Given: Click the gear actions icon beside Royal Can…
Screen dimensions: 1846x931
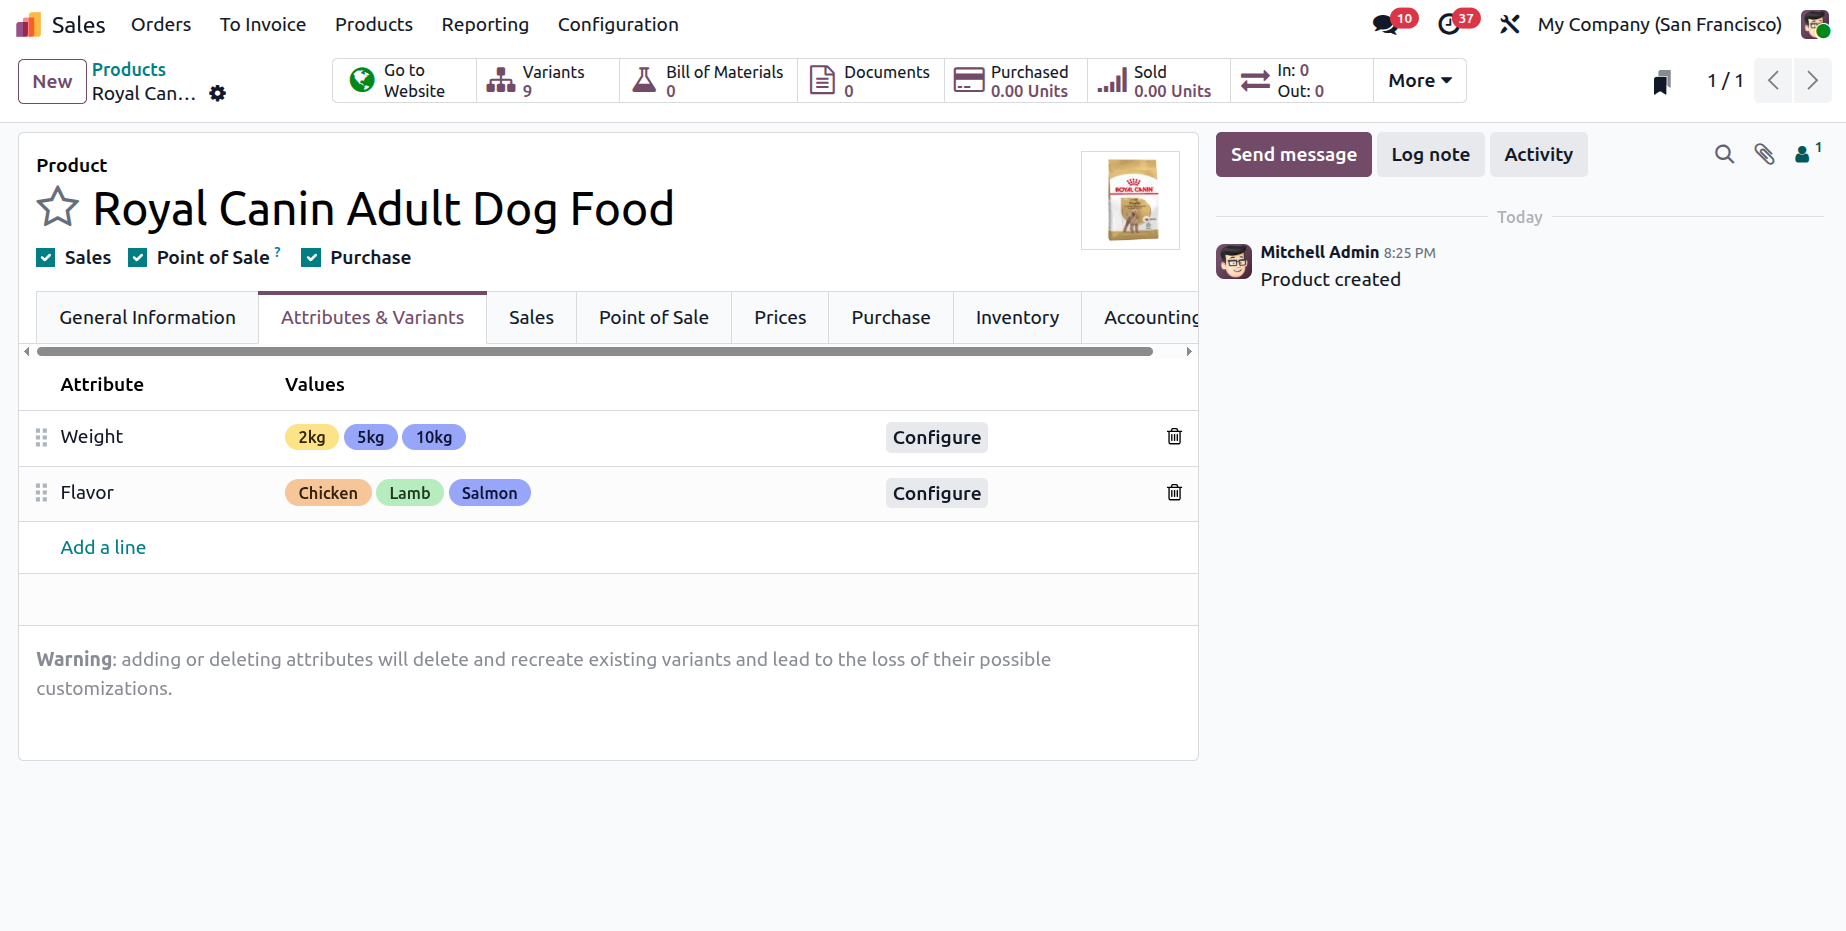Looking at the screenshot, I should pos(218,93).
